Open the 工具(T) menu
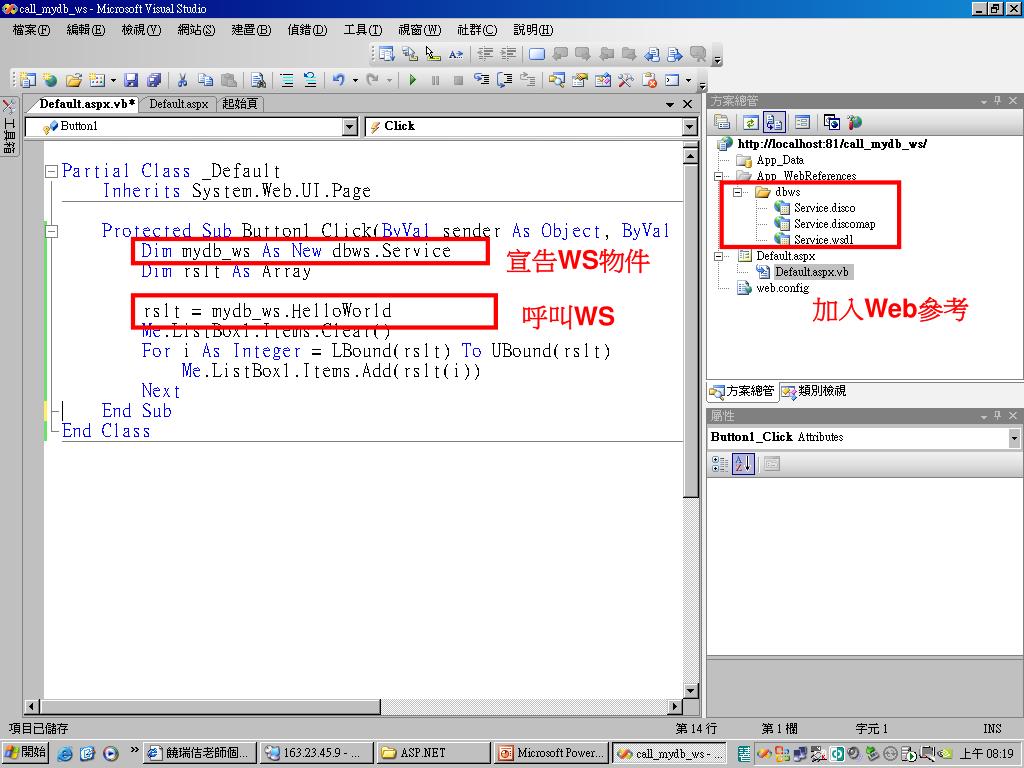This screenshot has height=768, width=1024. [x=362, y=30]
